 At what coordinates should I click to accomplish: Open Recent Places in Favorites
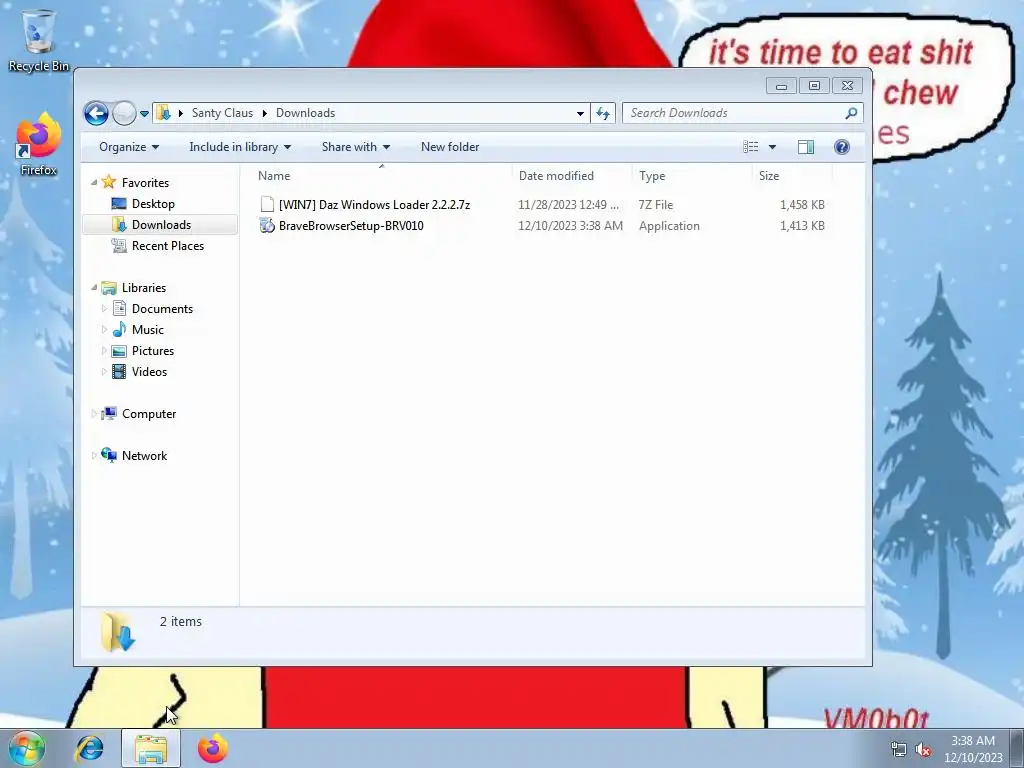tap(168, 246)
